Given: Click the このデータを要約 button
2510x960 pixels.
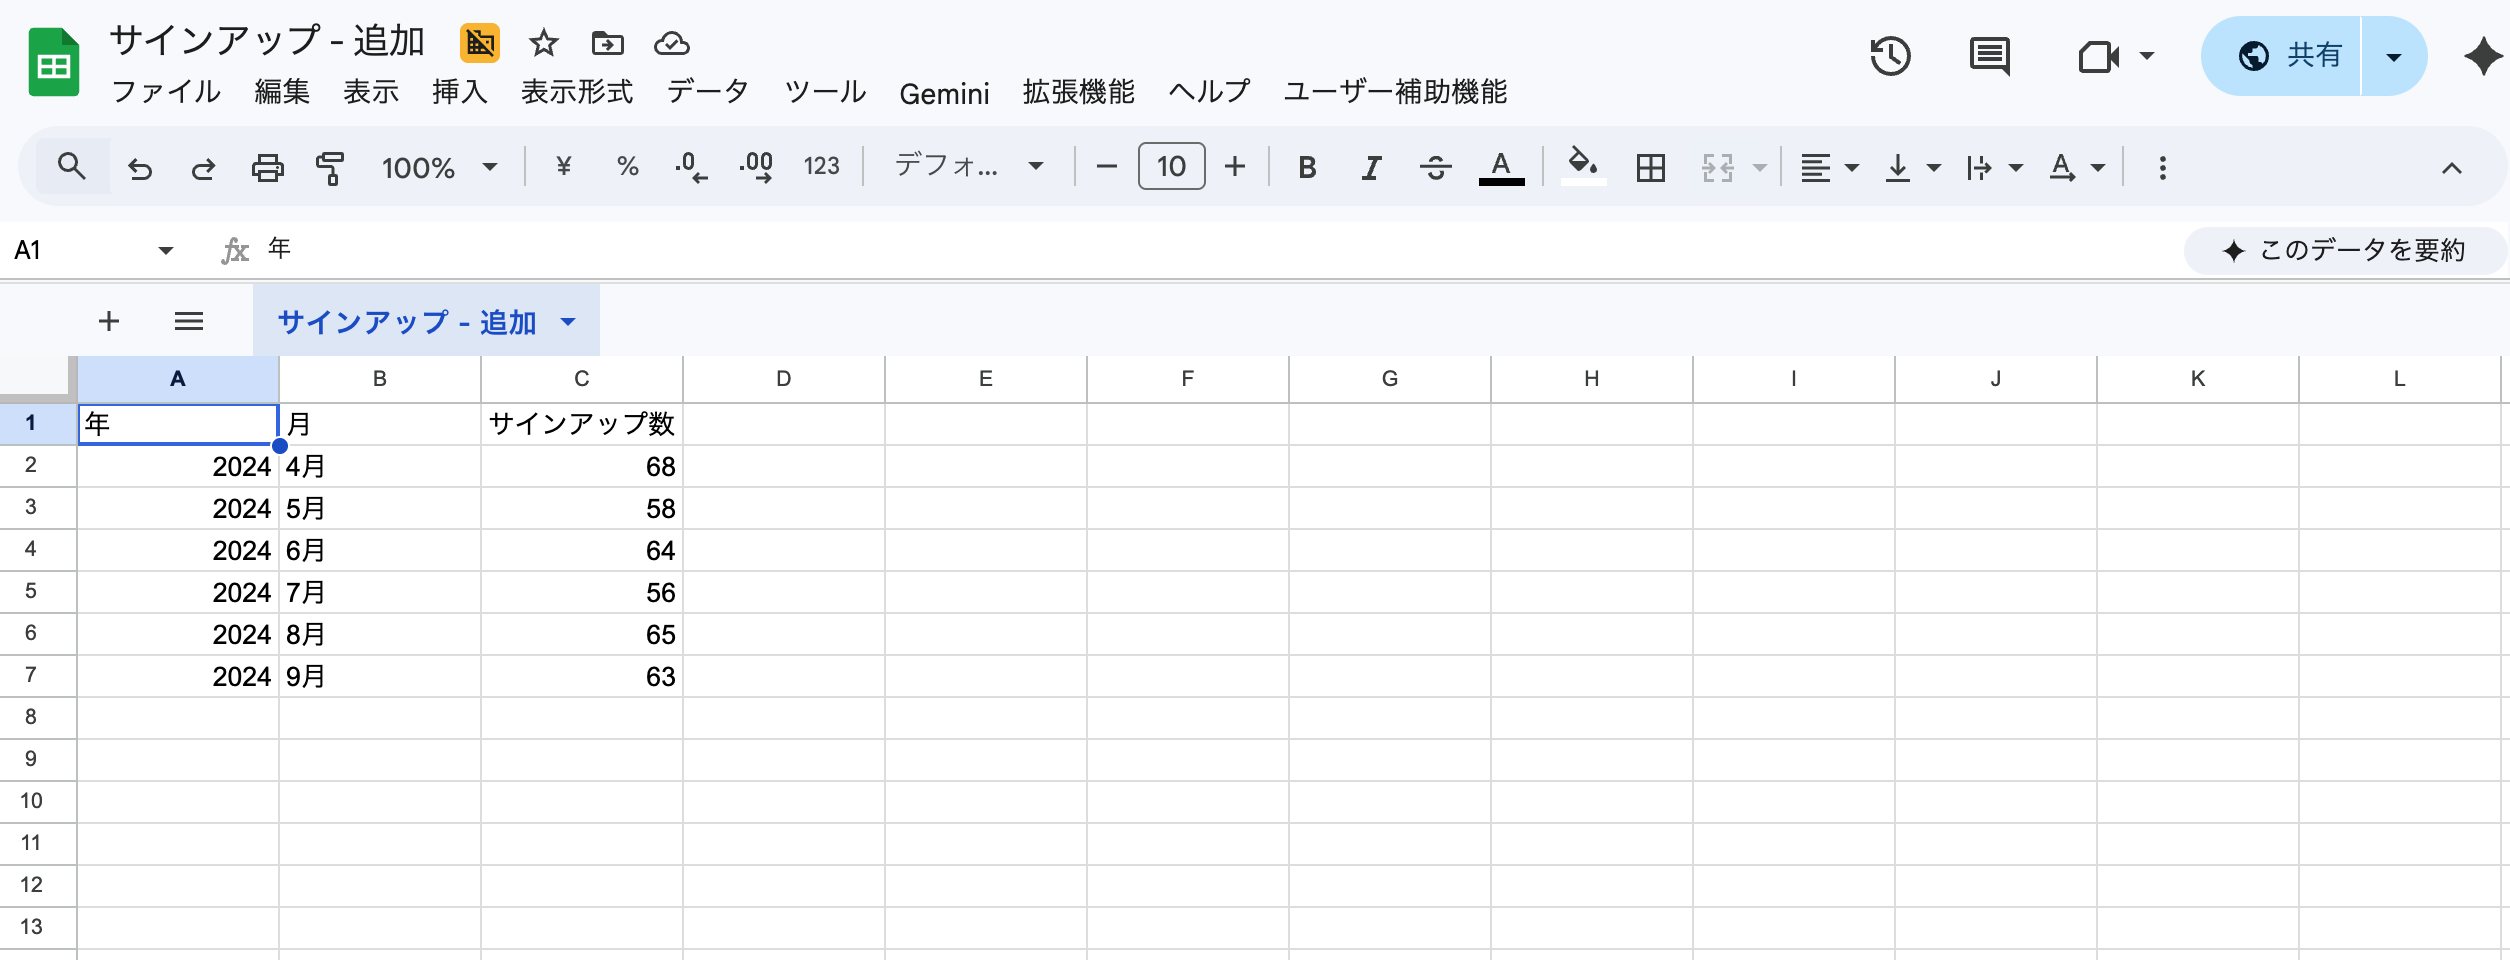Looking at the screenshot, I should [2343, 250].
